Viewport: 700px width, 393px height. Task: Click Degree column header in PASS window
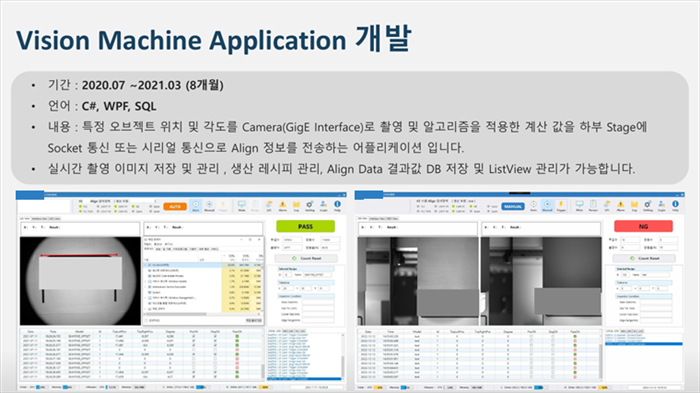pos(170,331)
